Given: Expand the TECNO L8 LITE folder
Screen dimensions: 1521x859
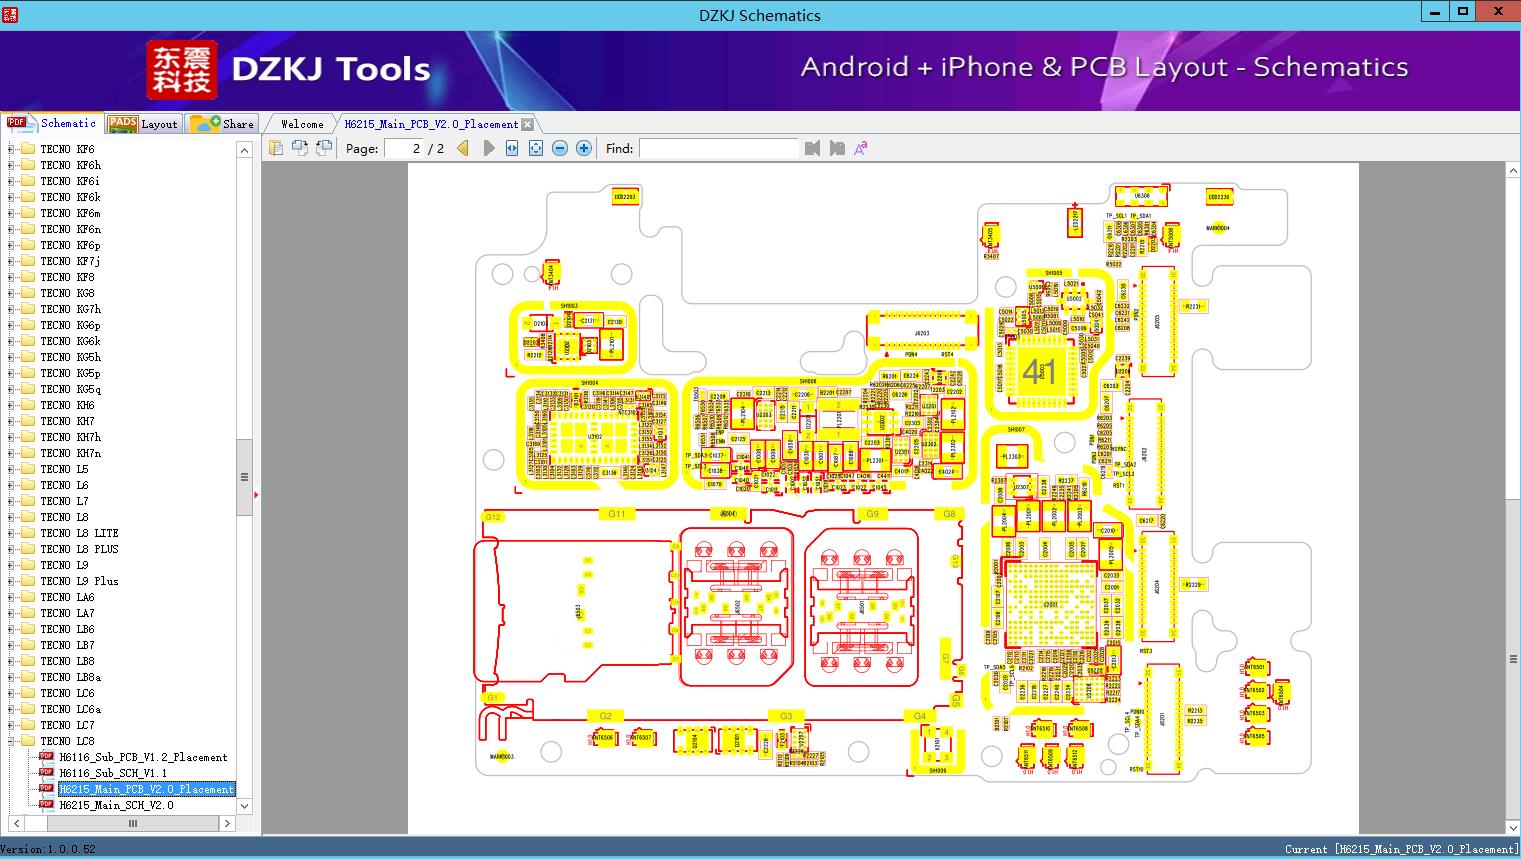Looking at the screenshot, I should click(x=11, y=533).
